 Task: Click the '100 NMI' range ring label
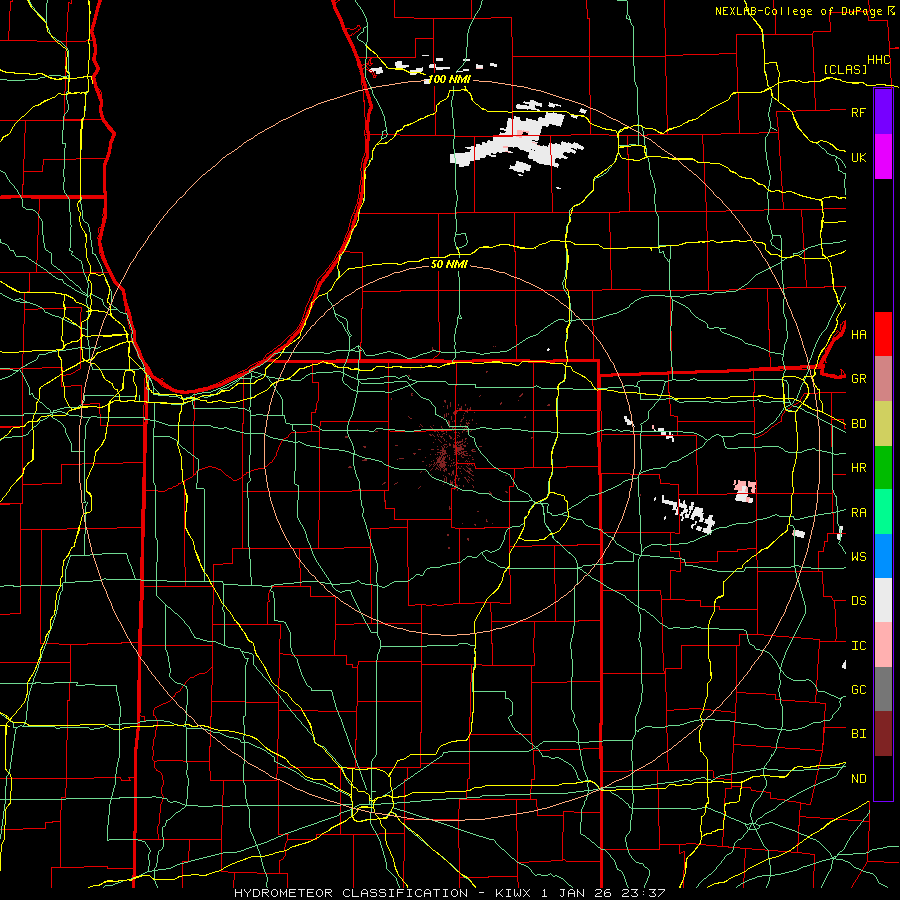[x=449, y=79]
